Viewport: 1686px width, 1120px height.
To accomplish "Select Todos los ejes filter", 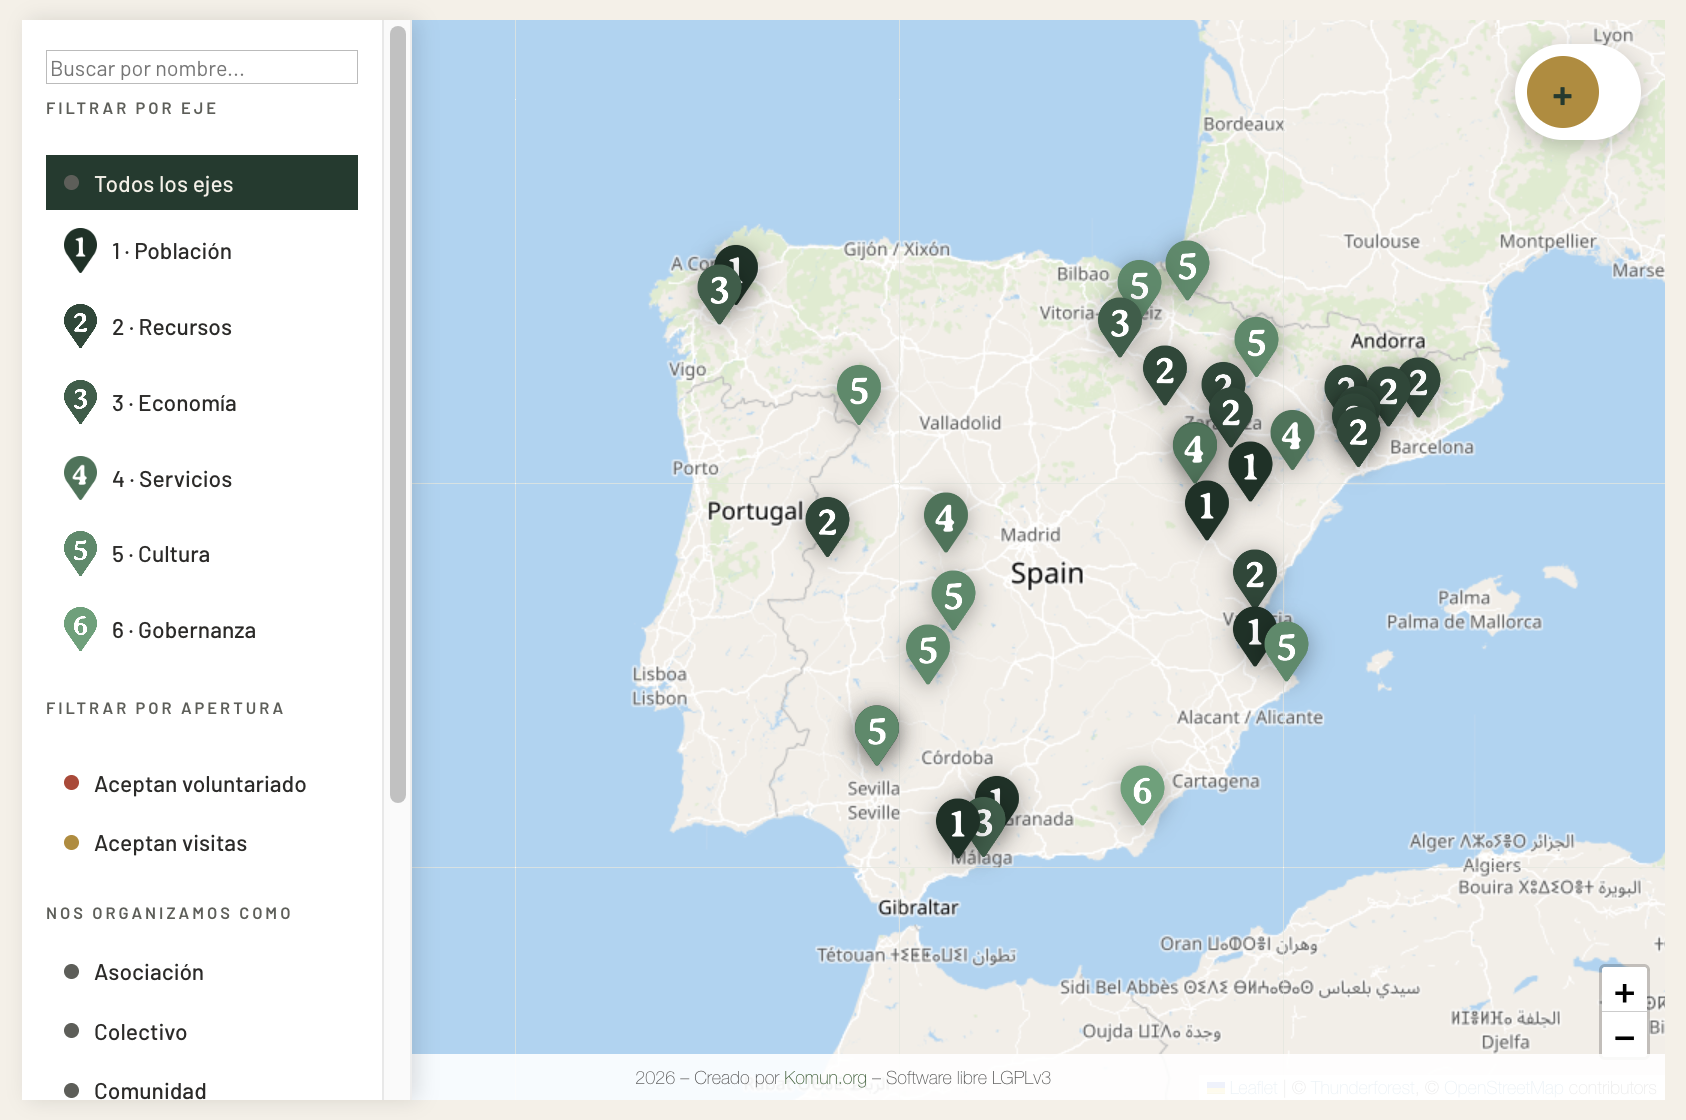I will click(202, 183).
